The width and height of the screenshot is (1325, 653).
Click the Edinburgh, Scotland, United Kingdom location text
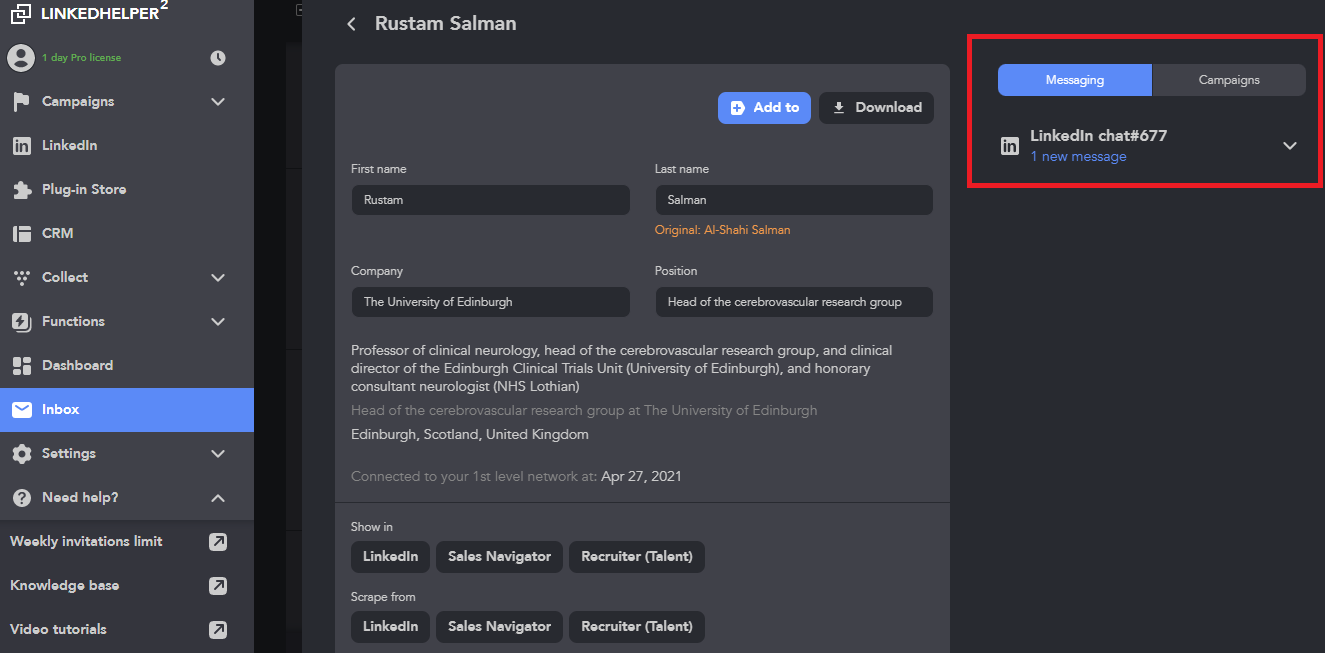[470, 435]
